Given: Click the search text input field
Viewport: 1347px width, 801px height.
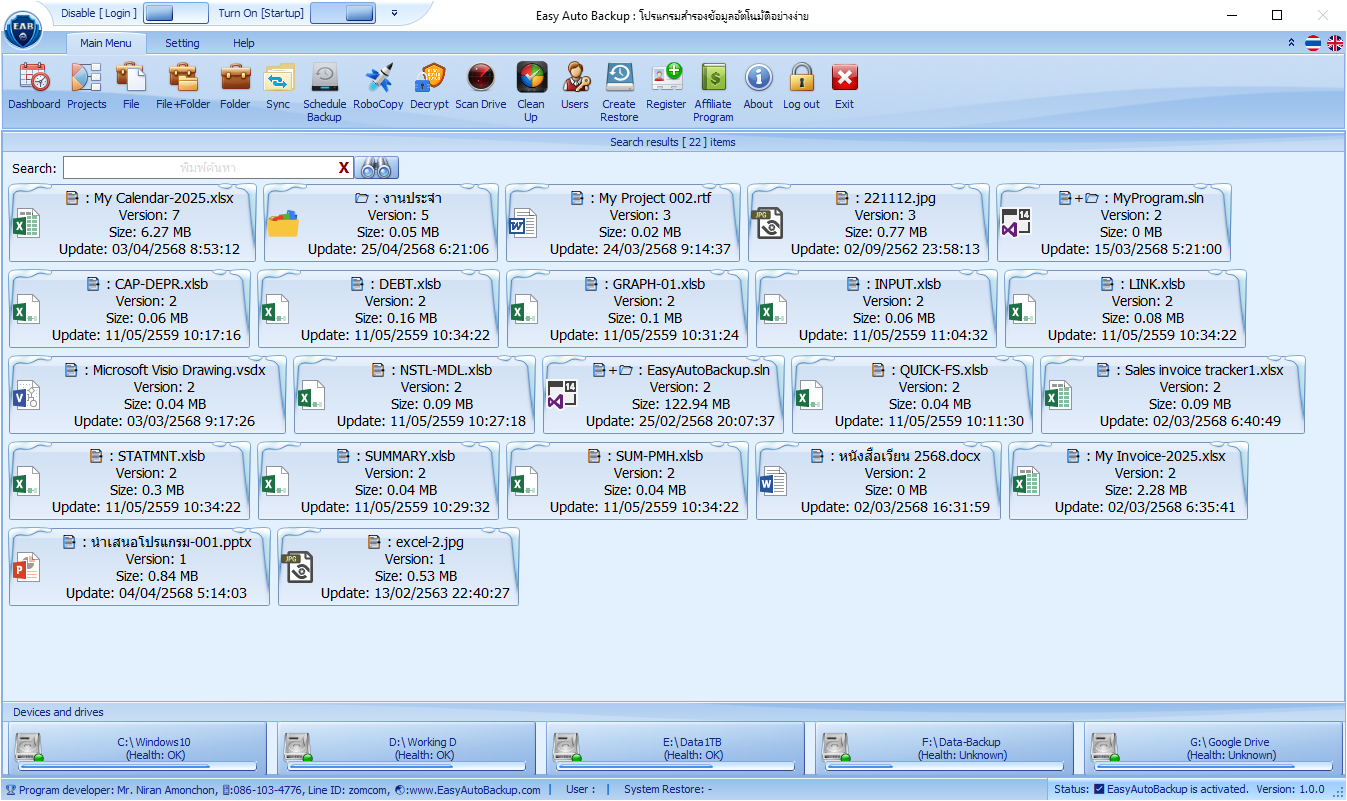Looking at the screenshot, I should click(x=198, y=168).
